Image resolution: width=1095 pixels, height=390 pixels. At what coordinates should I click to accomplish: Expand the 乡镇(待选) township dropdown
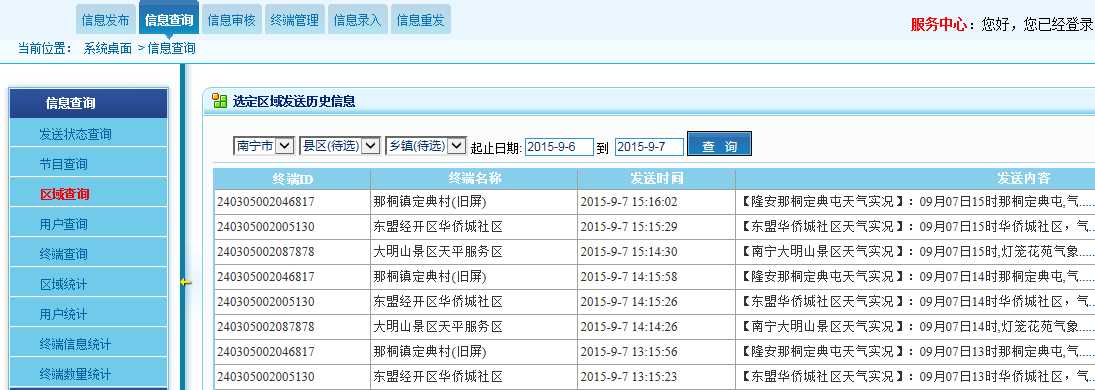pos(425,145)
